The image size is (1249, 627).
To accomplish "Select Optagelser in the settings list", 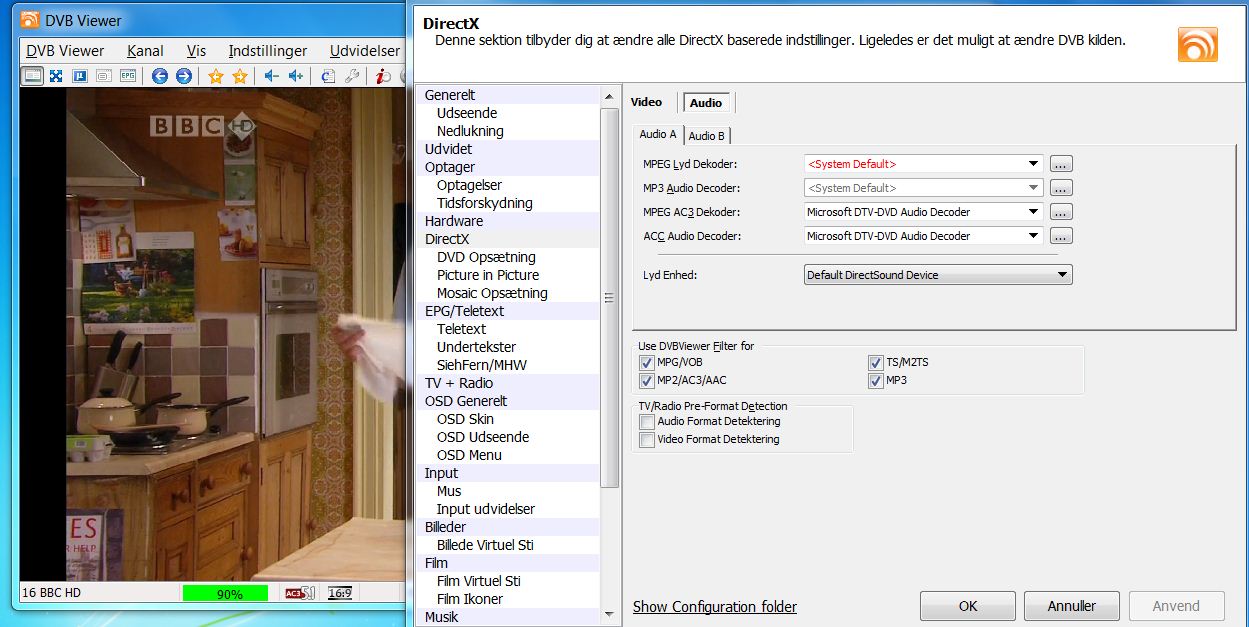I will (x=470, y=185).
